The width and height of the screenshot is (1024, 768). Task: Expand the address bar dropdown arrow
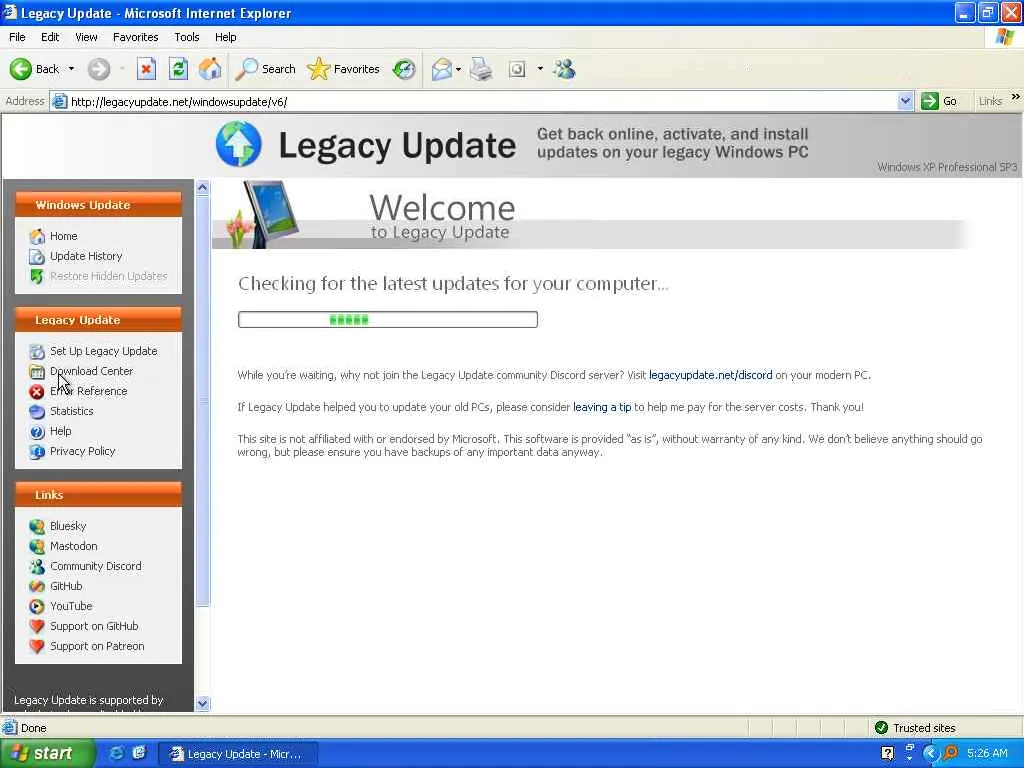click(x=905, y=101)
